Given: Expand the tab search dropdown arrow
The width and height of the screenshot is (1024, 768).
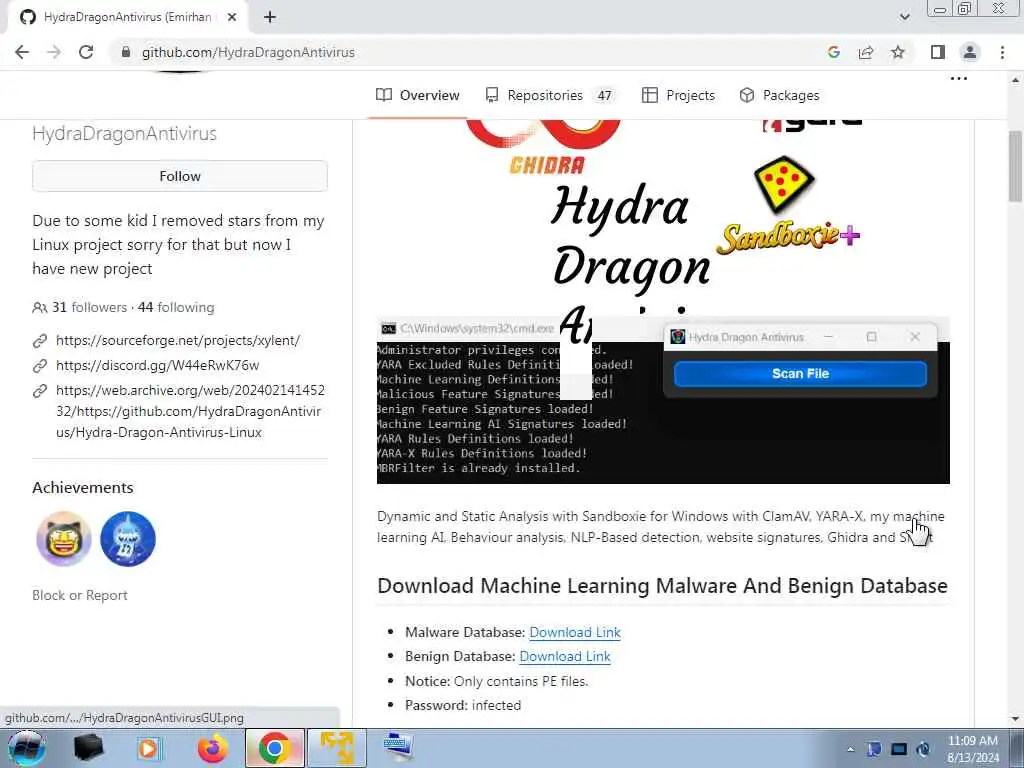Looking at the screenshot, I should point(904,17).
